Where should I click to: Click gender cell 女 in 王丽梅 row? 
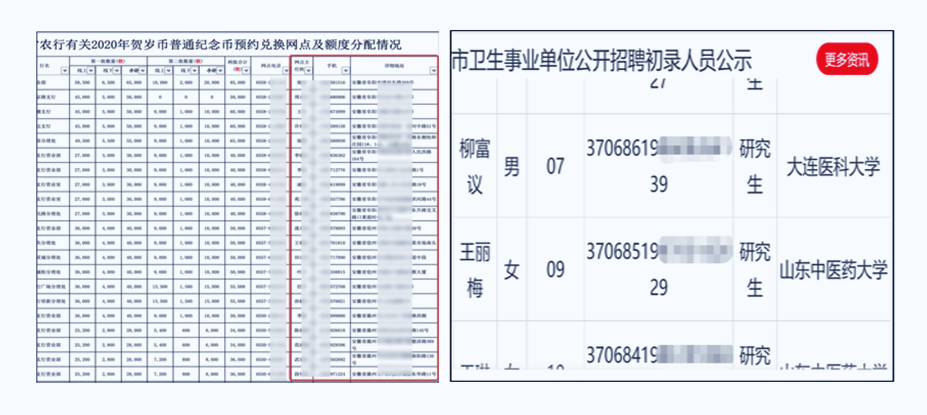coord(511,271)
